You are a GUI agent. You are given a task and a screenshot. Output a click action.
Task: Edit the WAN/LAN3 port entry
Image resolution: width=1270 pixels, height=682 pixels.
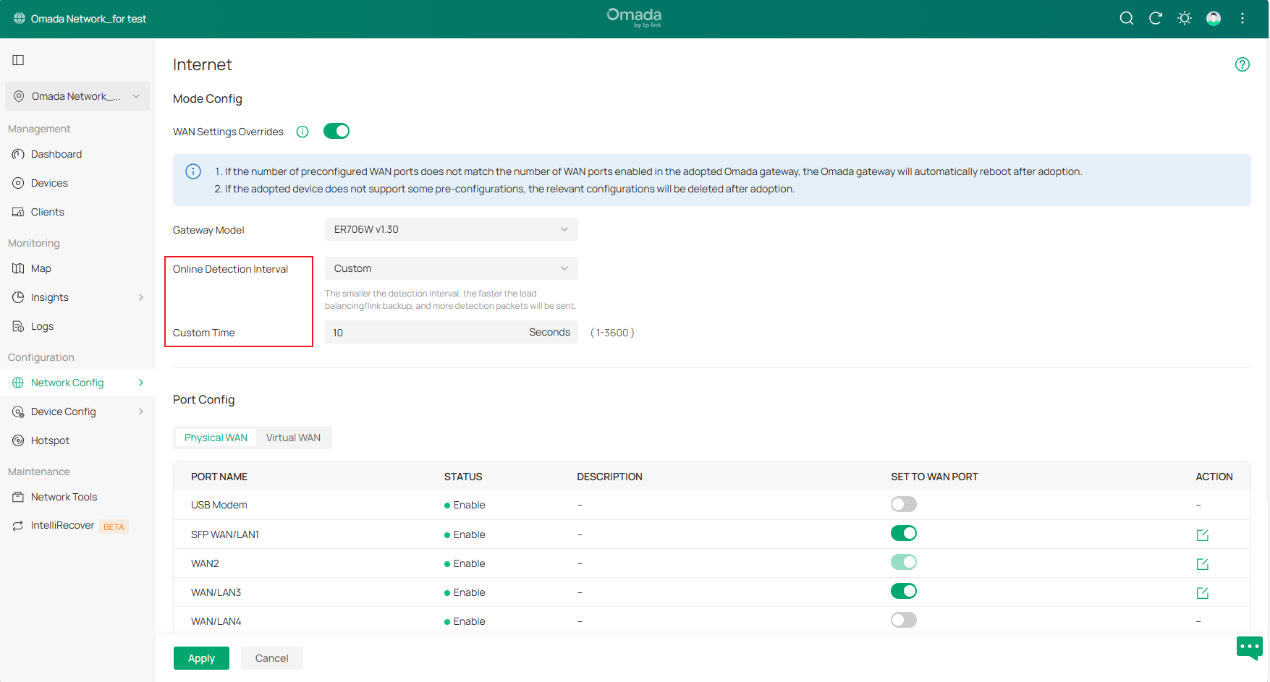(1202, 593)
